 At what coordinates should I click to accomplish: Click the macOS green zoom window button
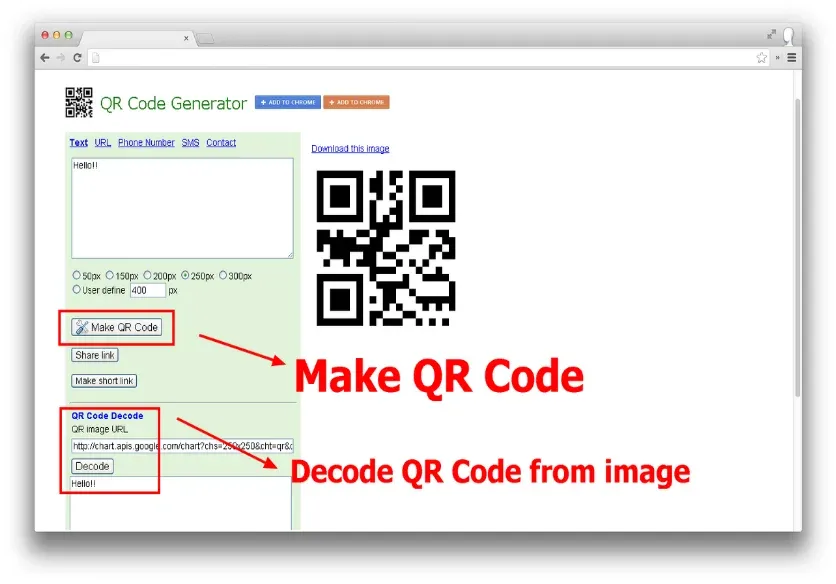point(68,35)
